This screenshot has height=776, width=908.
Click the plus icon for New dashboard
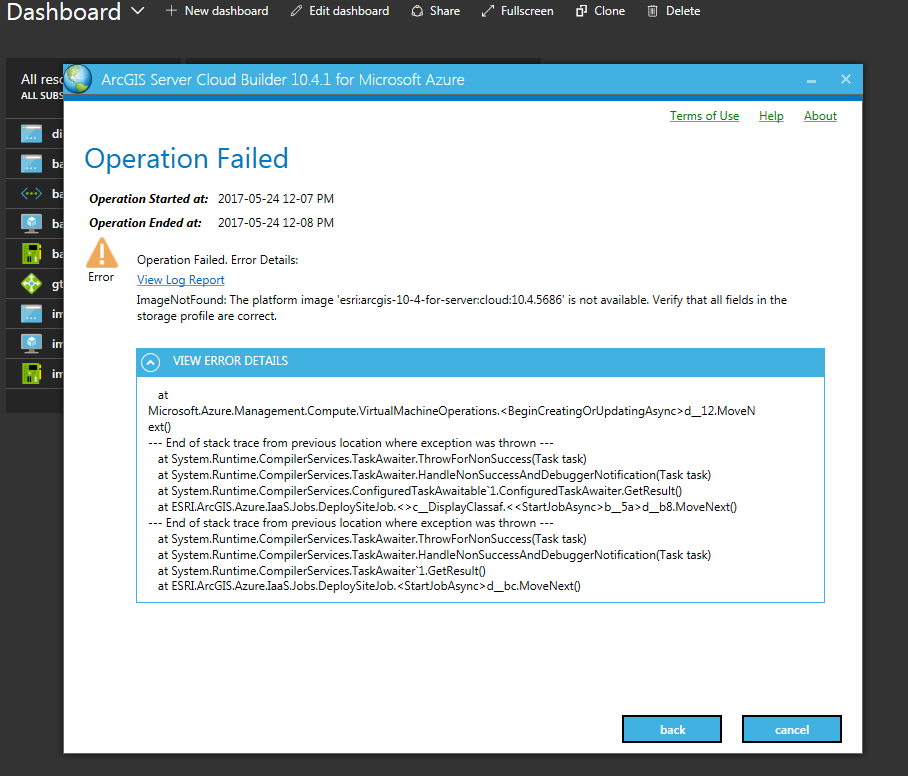(171, 10)
